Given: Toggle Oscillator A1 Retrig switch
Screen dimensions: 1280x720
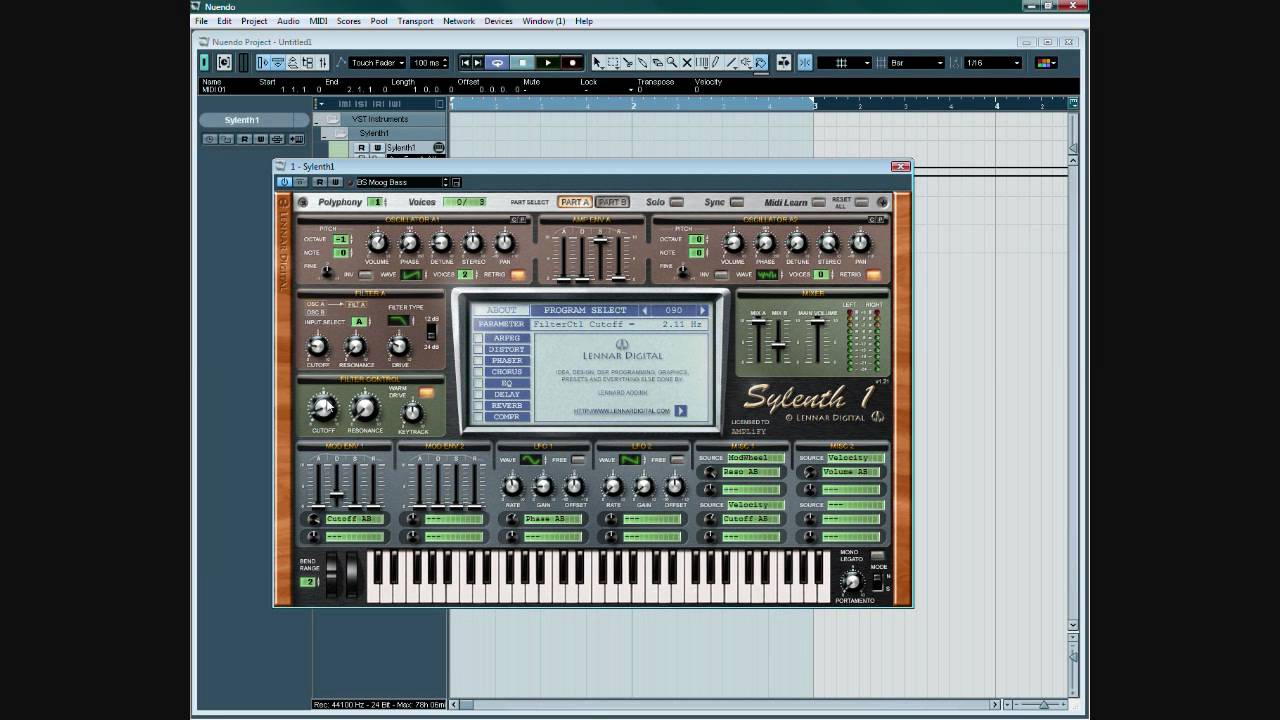Looking at the screenshot, I should 518,275.
